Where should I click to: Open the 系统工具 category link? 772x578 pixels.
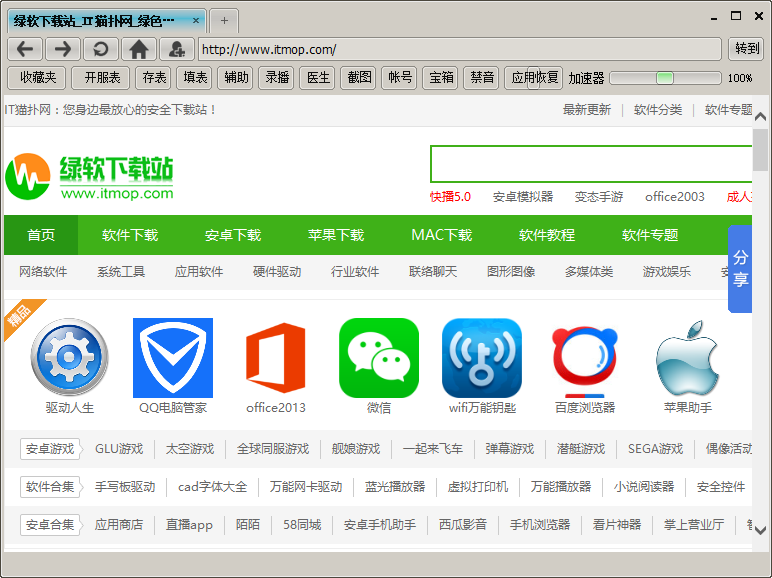(121, 272)
